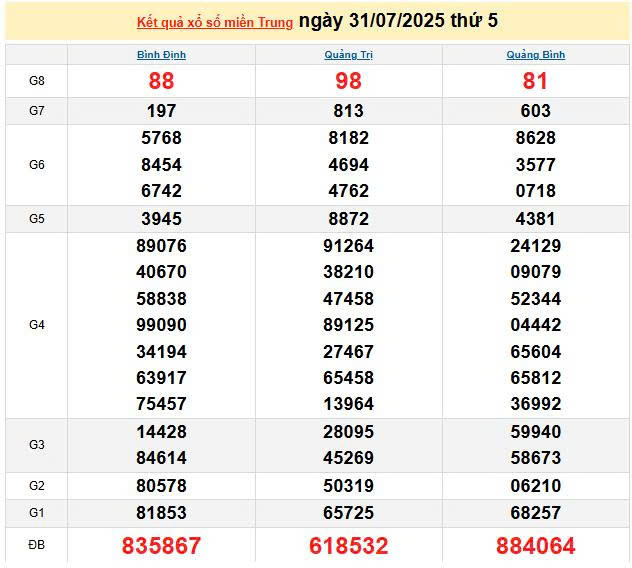
Task: Select G4 number 38210
Action: [349, 272]
